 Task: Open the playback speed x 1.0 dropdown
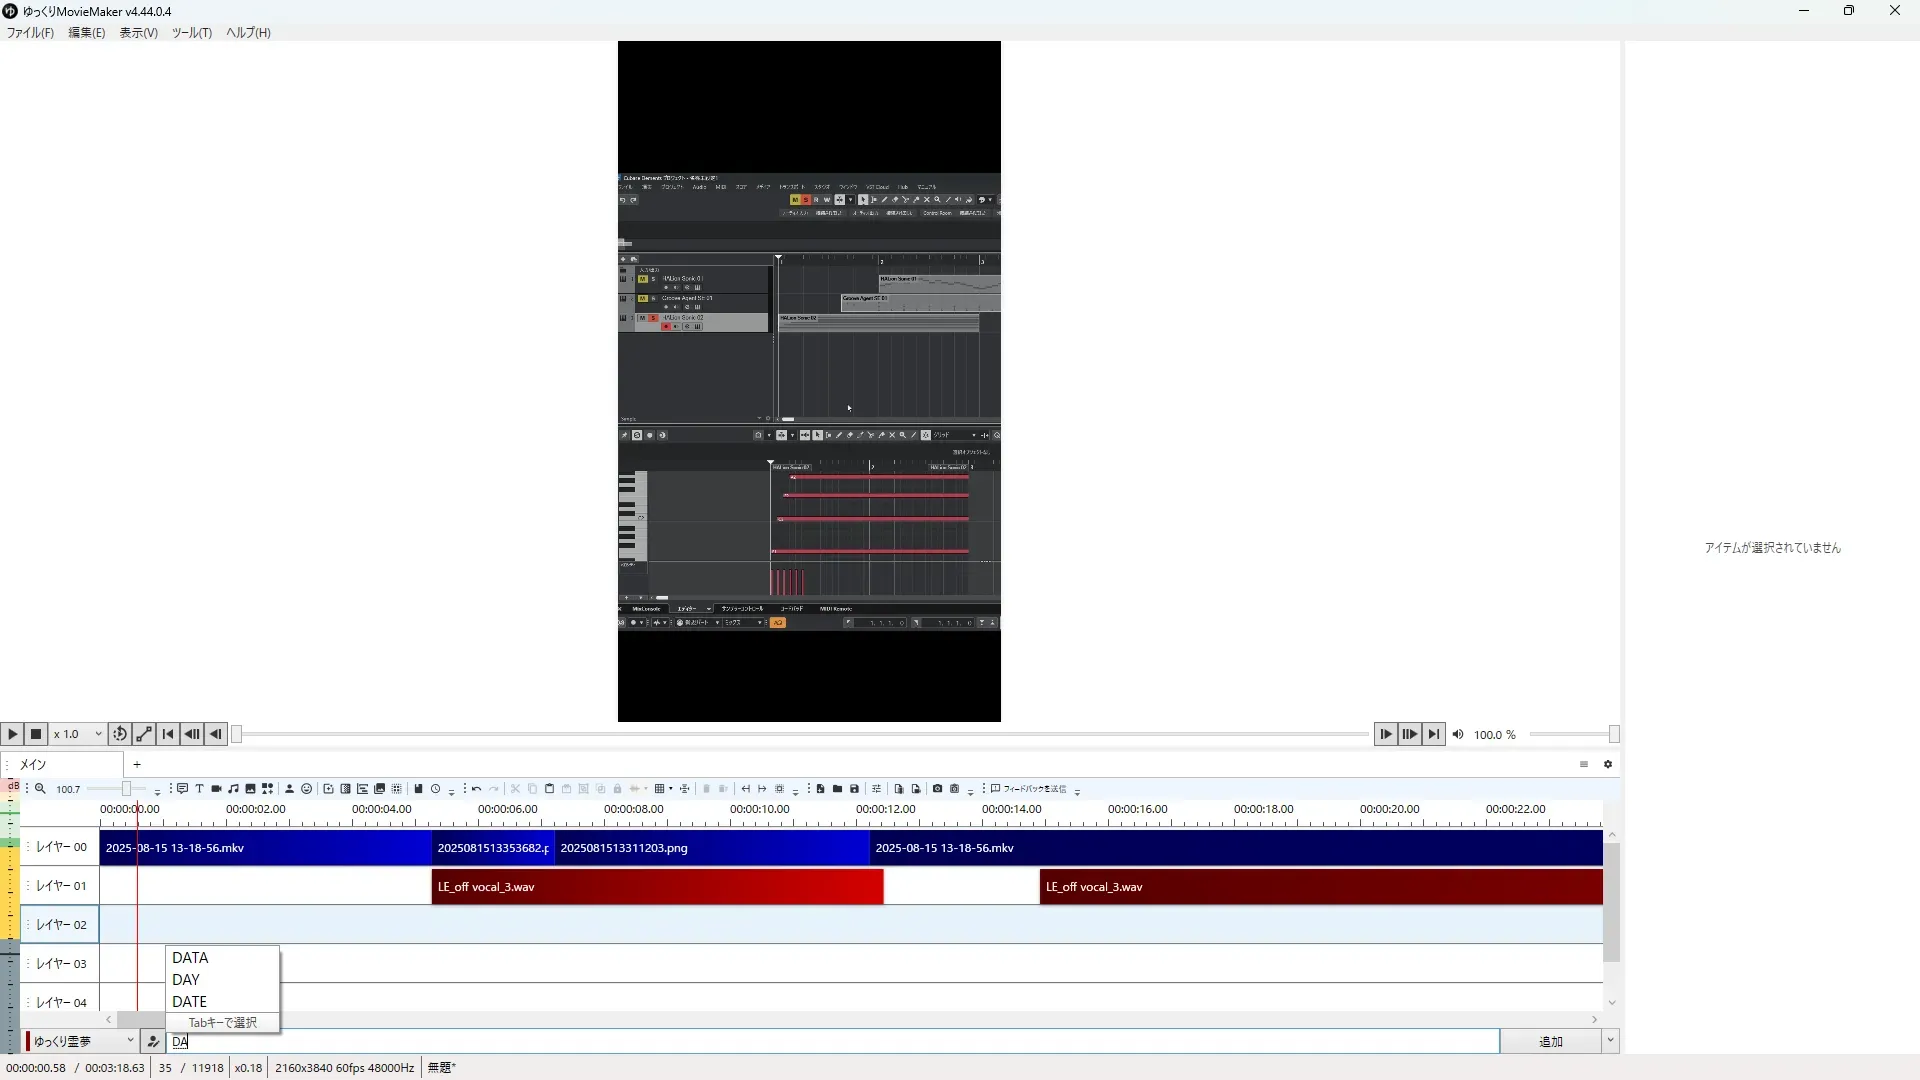(x=78, y=734)
